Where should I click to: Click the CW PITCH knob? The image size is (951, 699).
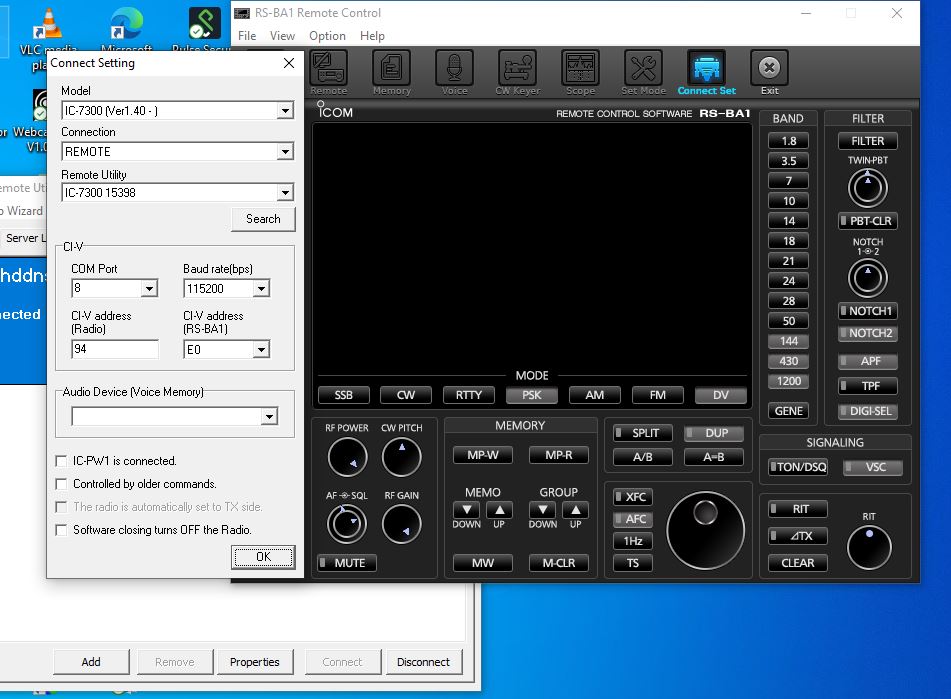pos(402,458)
